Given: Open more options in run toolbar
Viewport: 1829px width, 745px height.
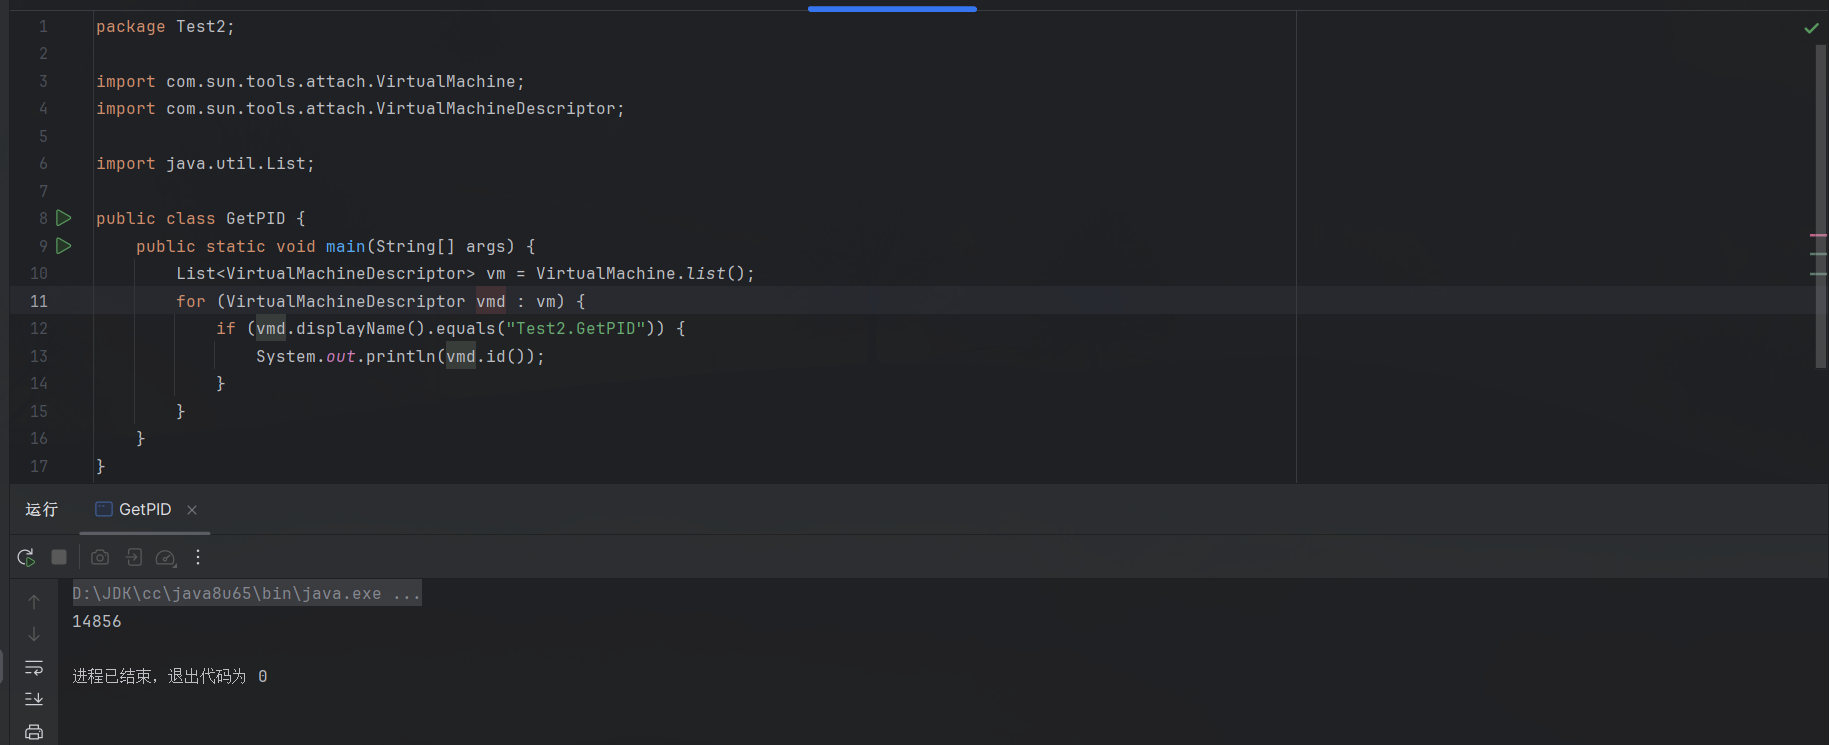Looking at the screenshot, I should click(x=198, y=557).
